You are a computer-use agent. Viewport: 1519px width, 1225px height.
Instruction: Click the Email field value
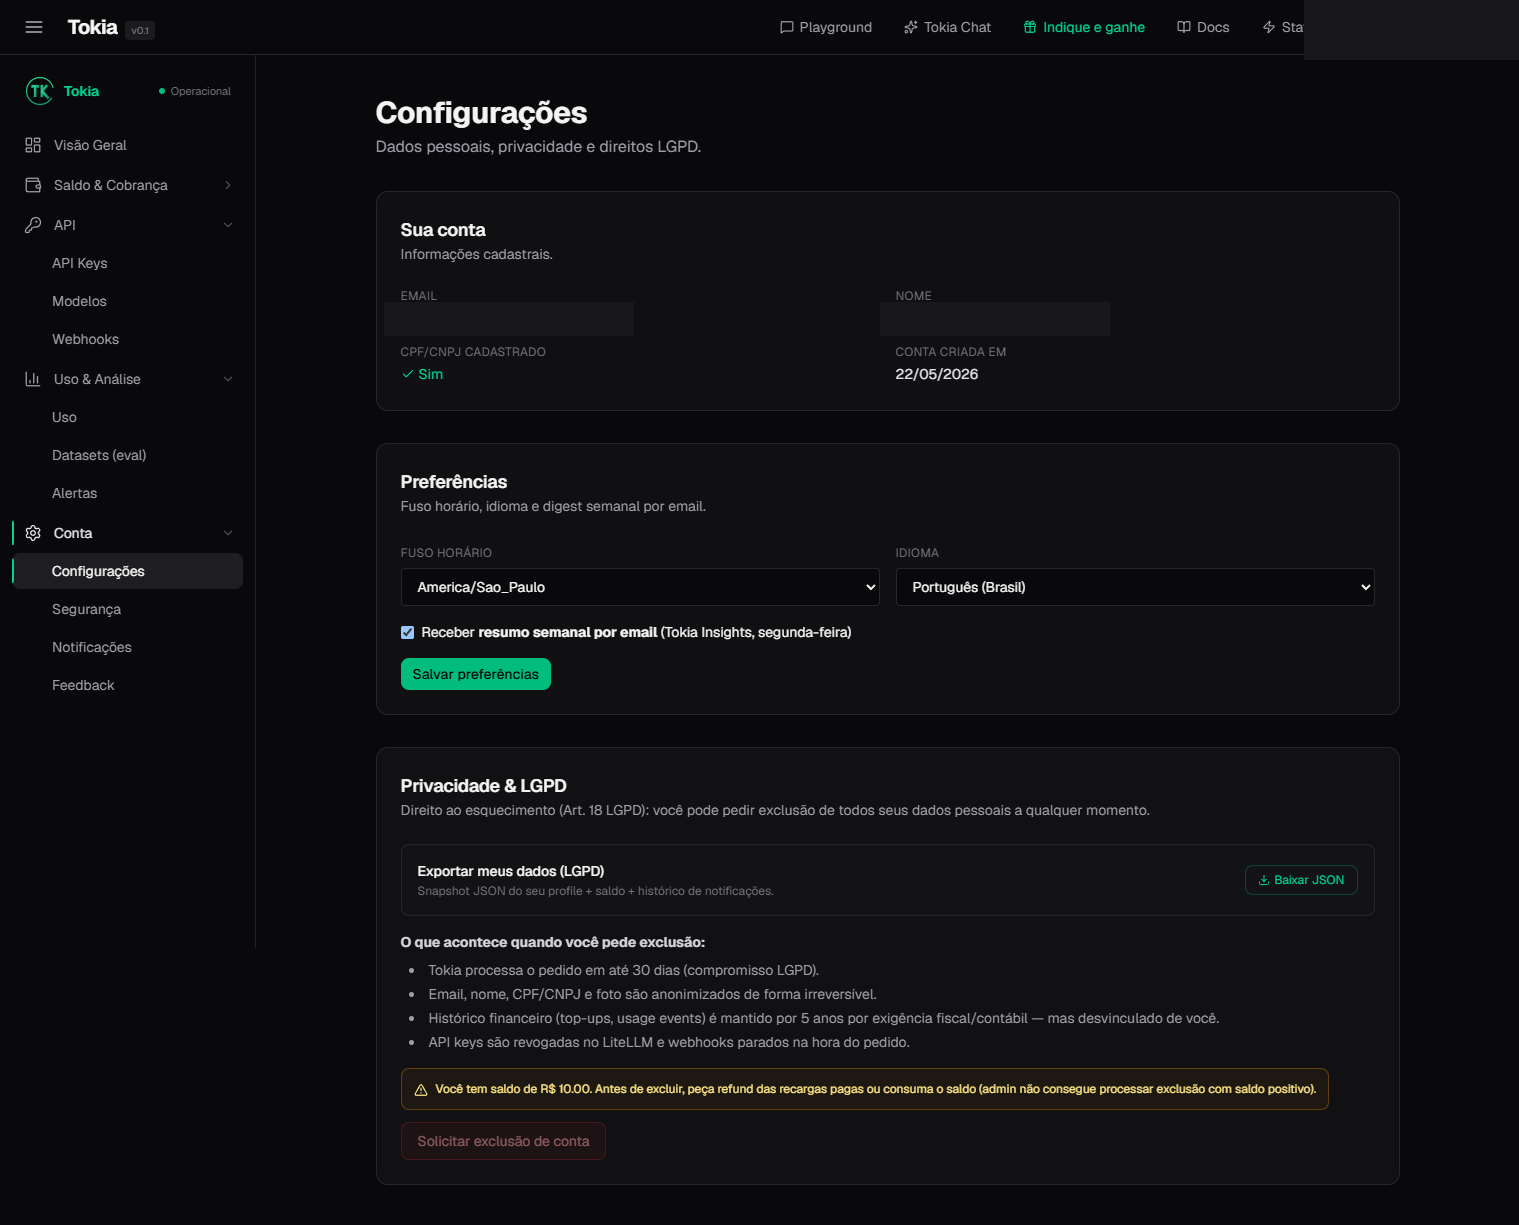click(x=509, y=319)
